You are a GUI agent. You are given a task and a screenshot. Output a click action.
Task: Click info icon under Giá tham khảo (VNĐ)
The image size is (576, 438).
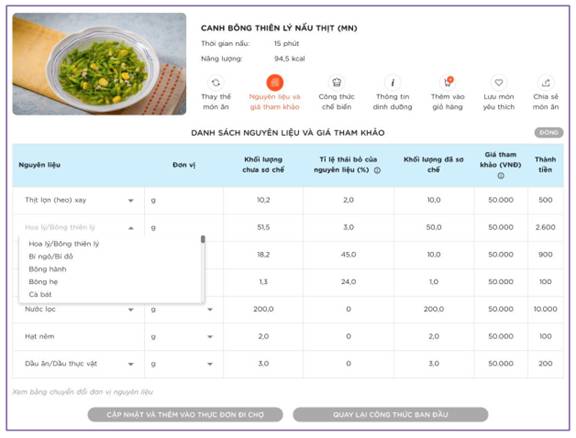[501, 176]
